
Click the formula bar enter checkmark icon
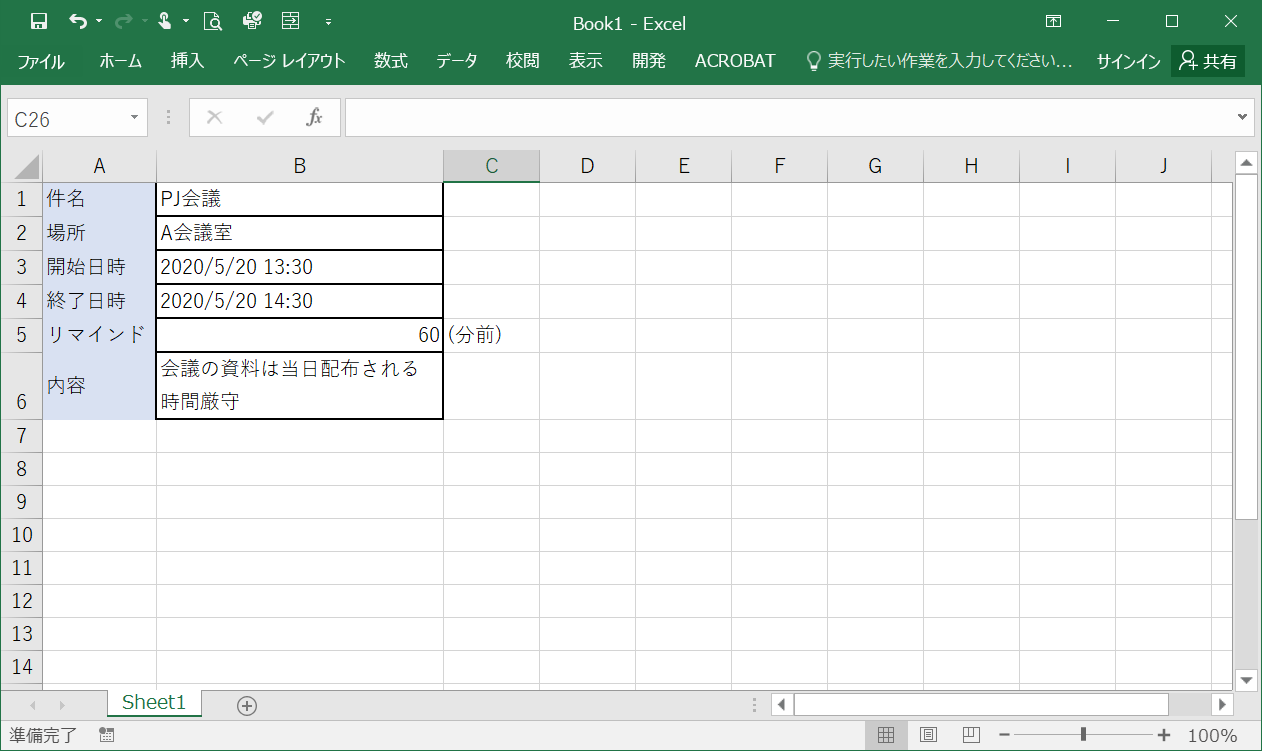point(265,118)
